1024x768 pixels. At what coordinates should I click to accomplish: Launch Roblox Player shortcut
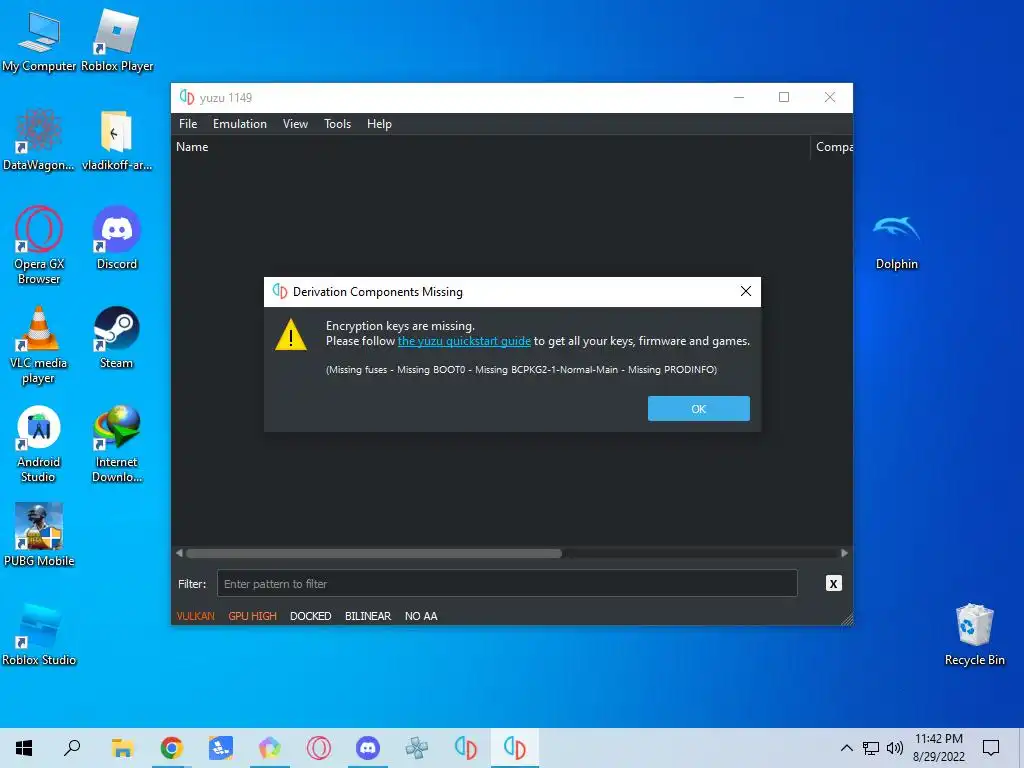(x=117, y=40)
